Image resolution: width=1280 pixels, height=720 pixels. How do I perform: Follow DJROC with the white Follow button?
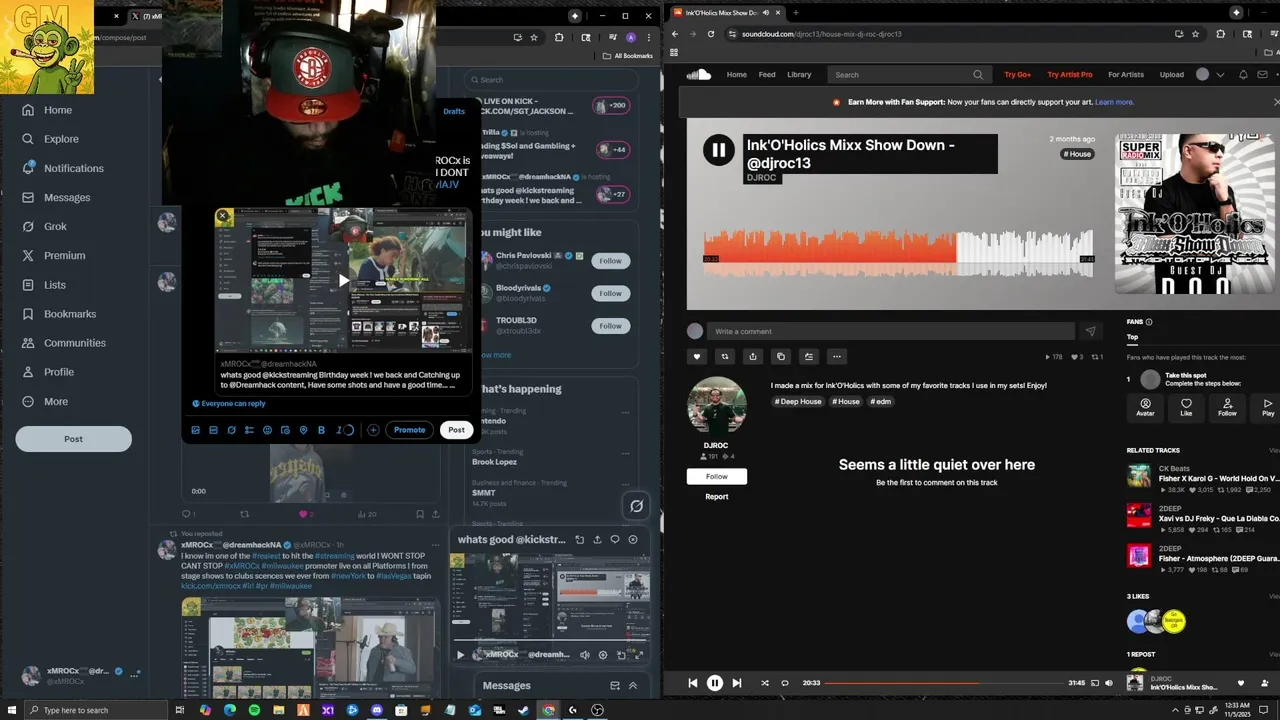click(716, 476)
